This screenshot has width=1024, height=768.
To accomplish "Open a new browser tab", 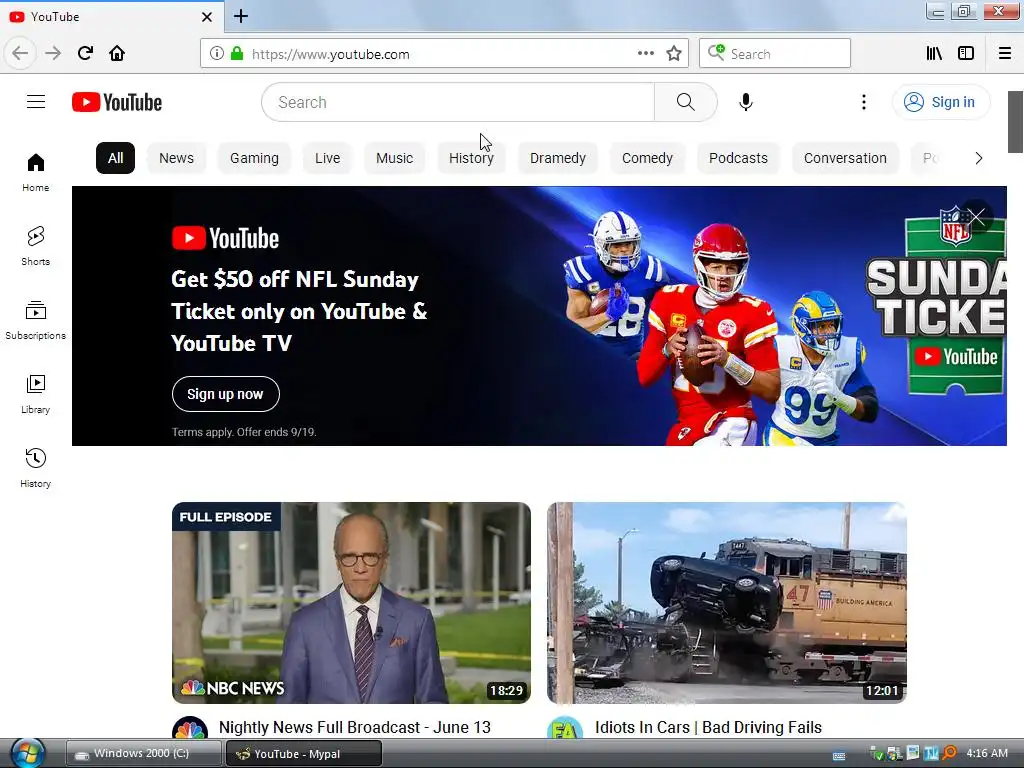I will [x=240, y=16].
